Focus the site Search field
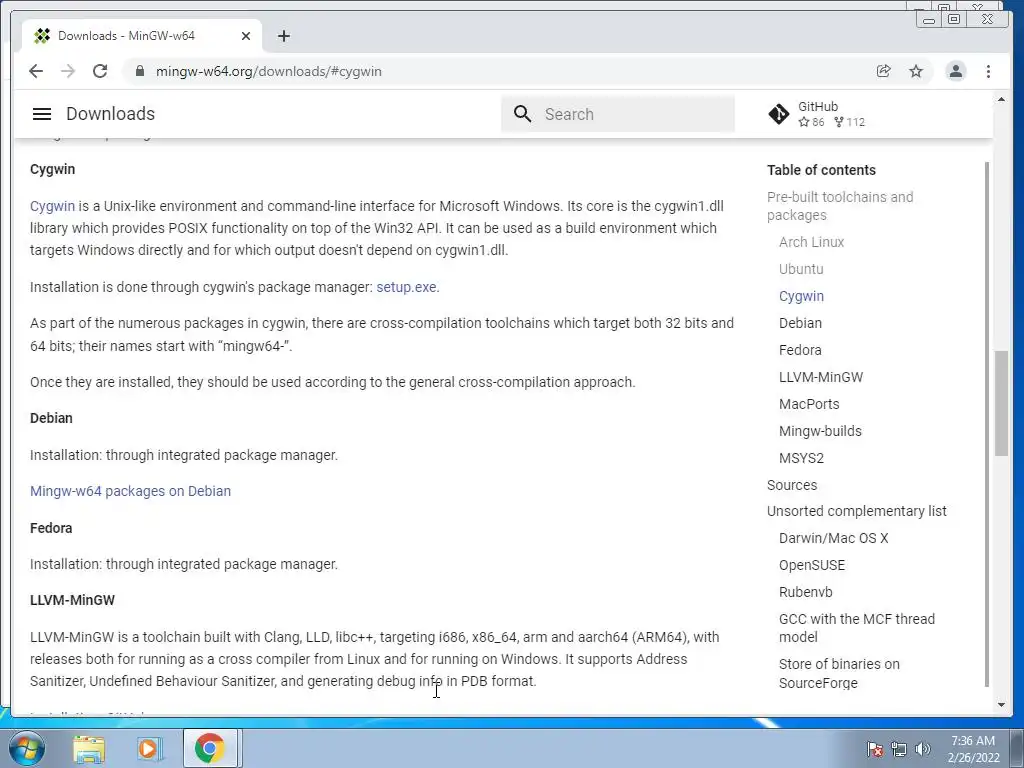Screen dimensions: 1024x768 click(618, 114)
